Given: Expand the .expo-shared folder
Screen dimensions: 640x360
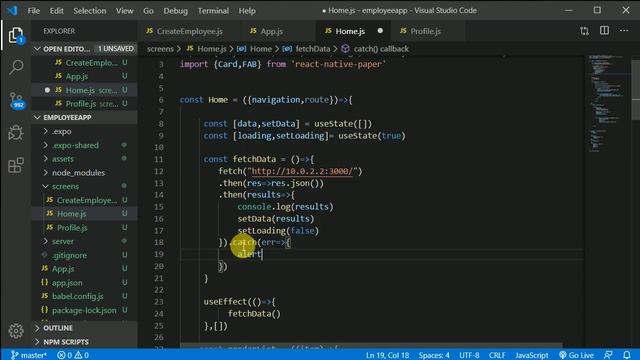Looking at the screenshot, I should [x=84, y=145].
